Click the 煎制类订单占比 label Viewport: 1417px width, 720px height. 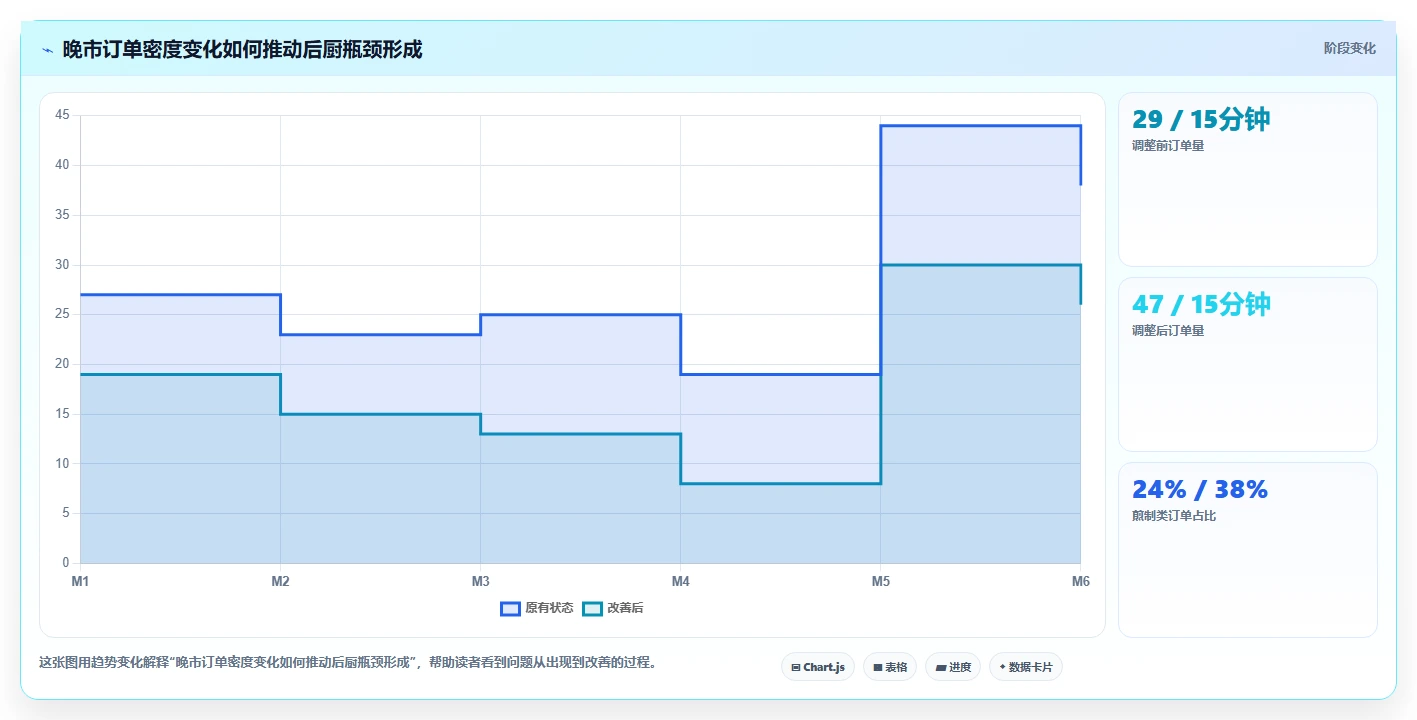pyautogui.click(x=1174, y=516)
